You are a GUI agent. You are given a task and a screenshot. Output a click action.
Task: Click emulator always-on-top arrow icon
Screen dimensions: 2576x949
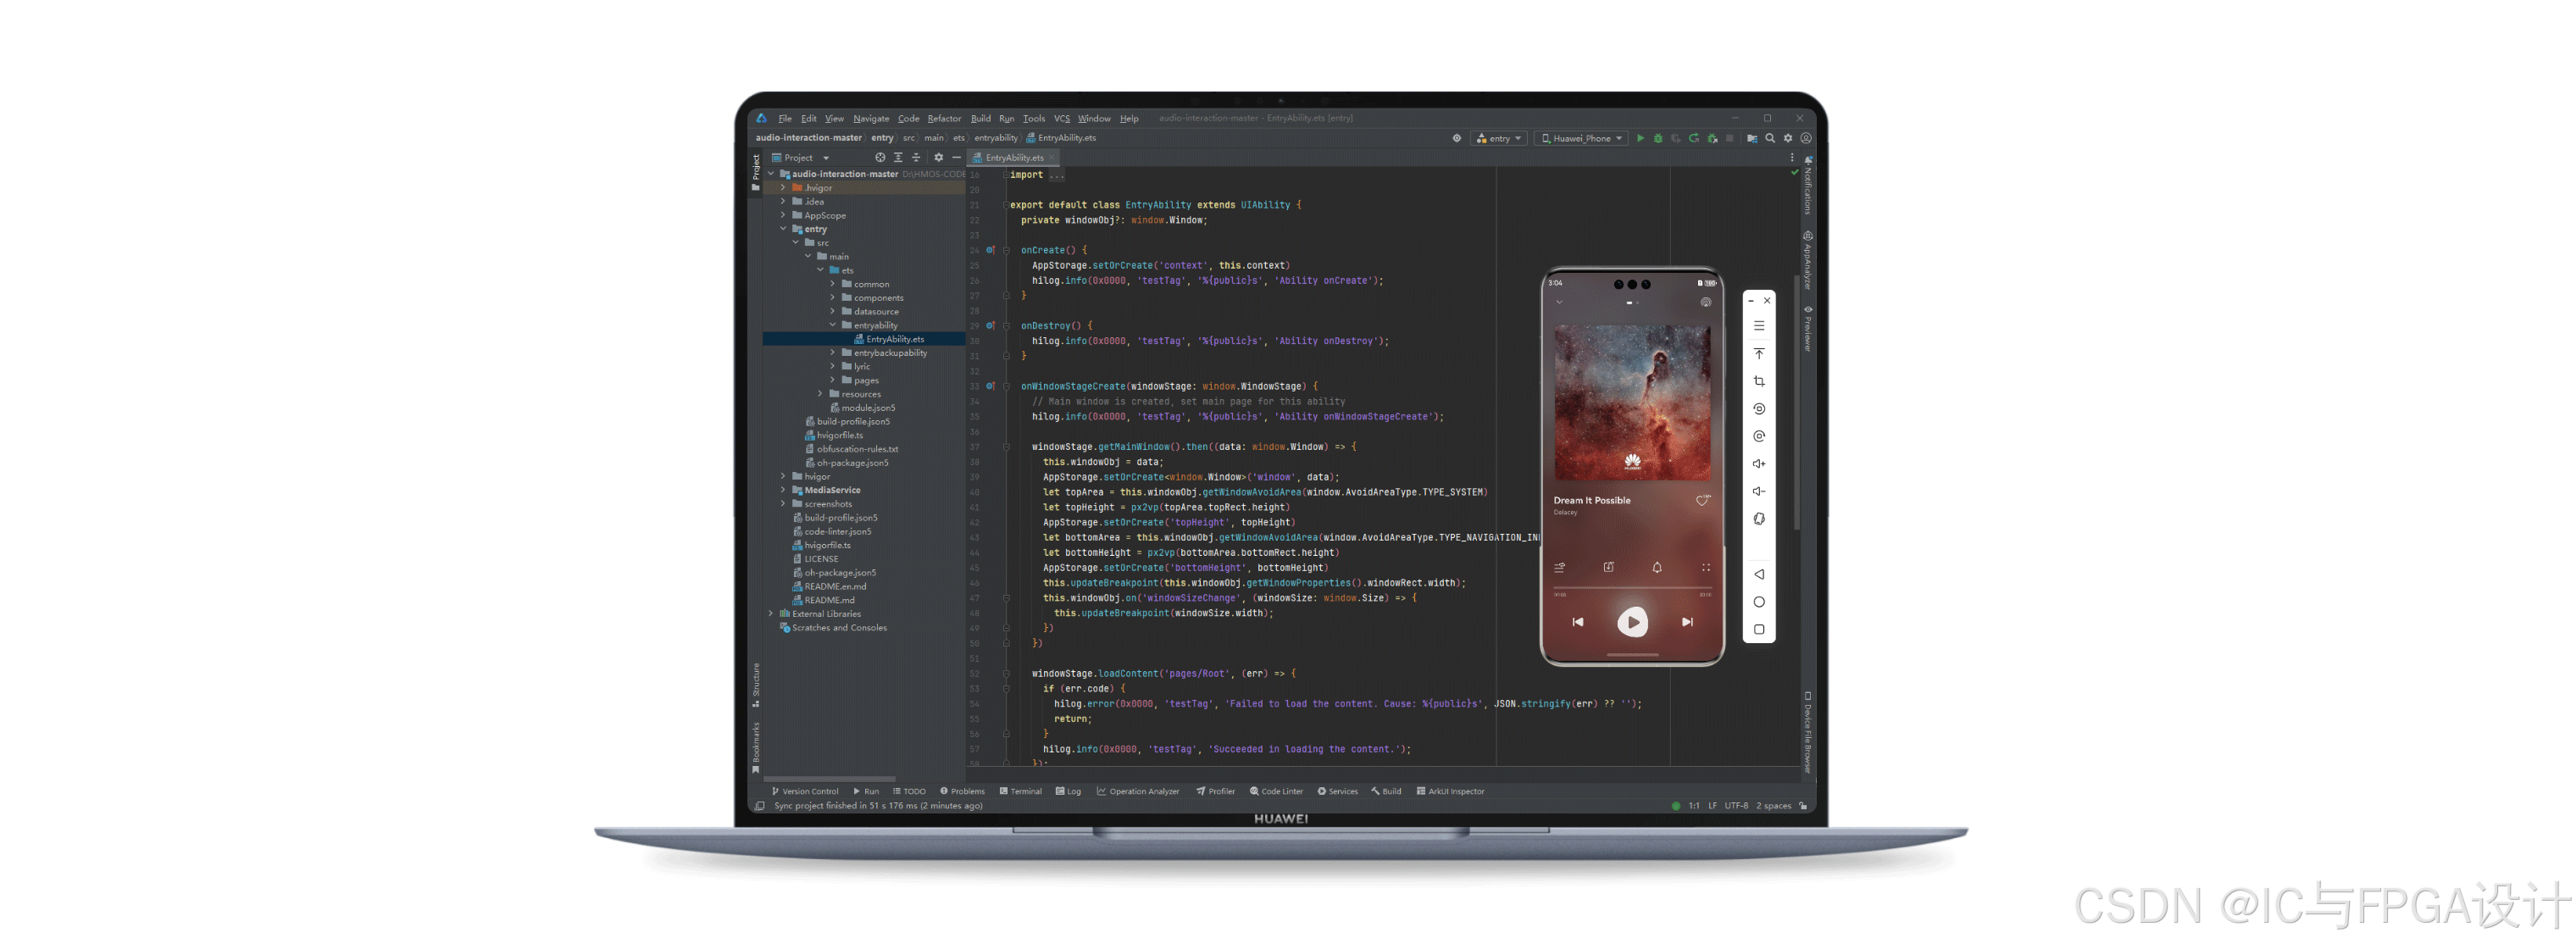[1759, 353]
